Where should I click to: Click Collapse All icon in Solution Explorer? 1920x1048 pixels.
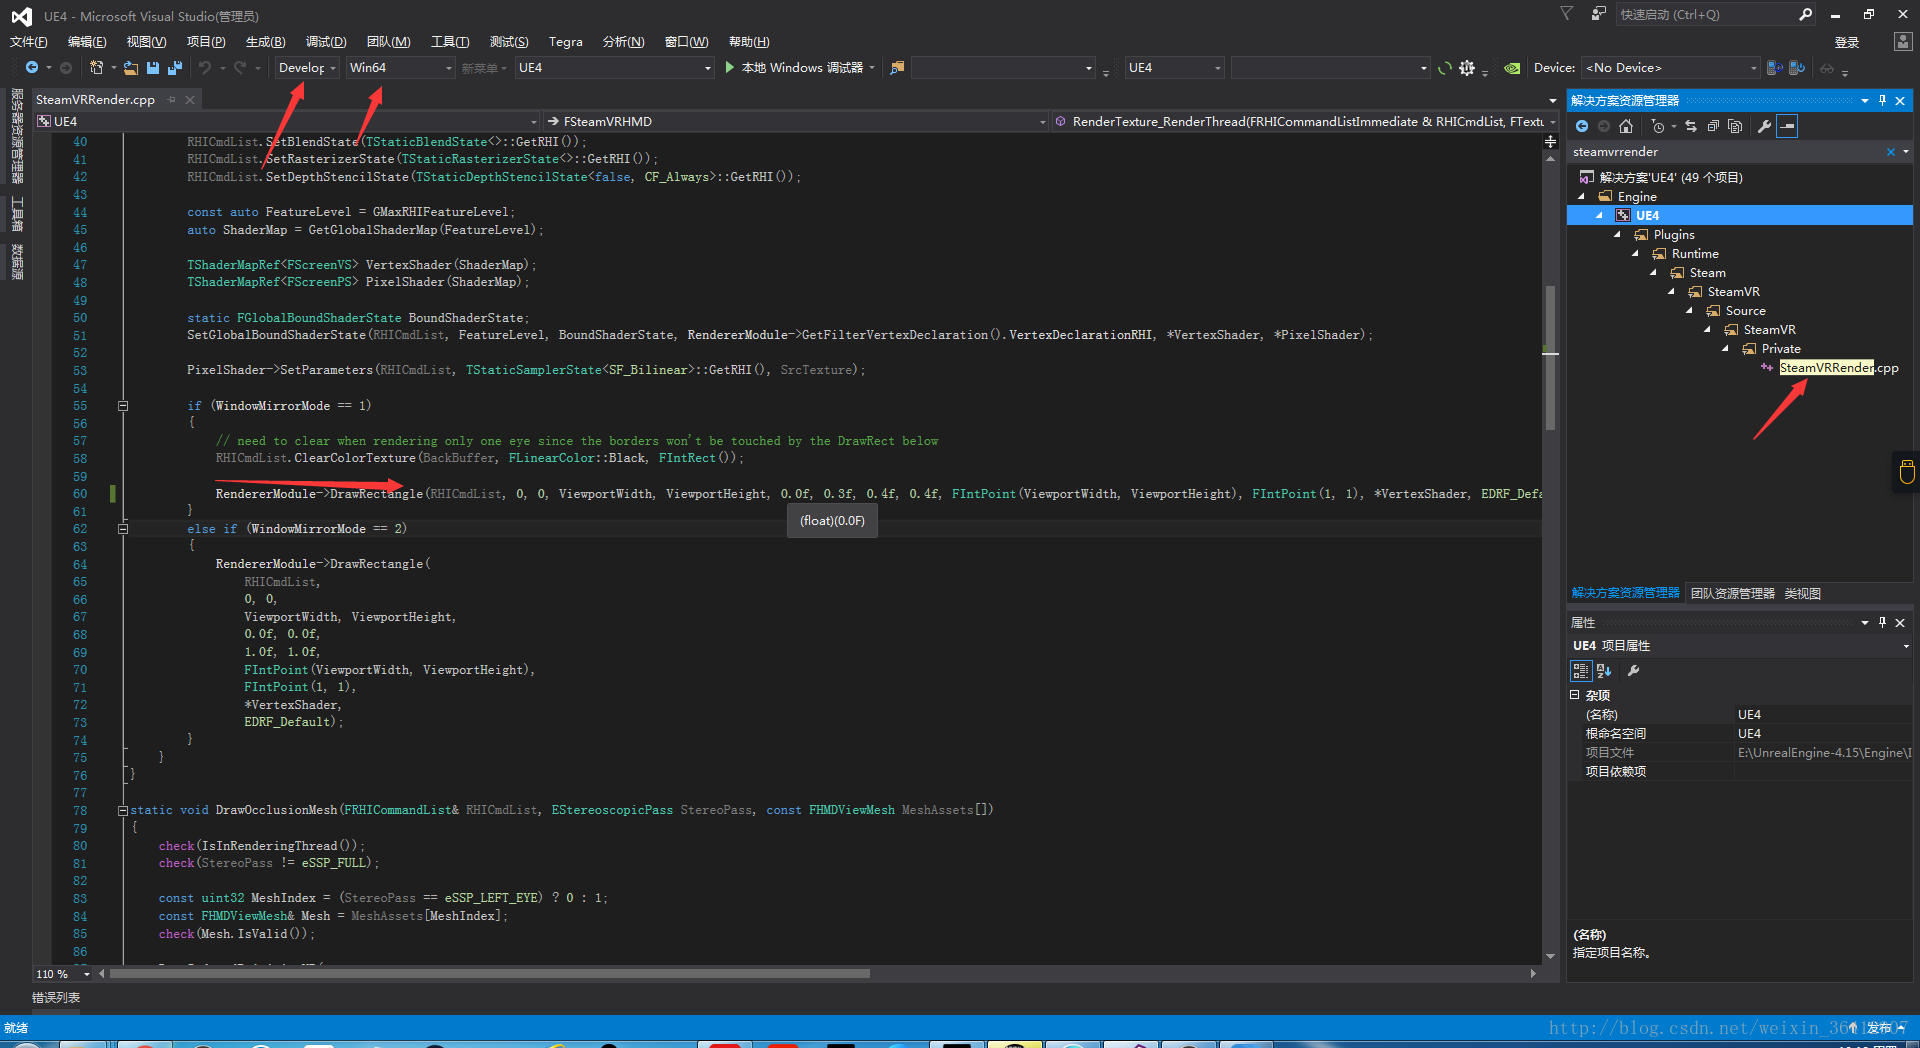(x=1713, y=126)
